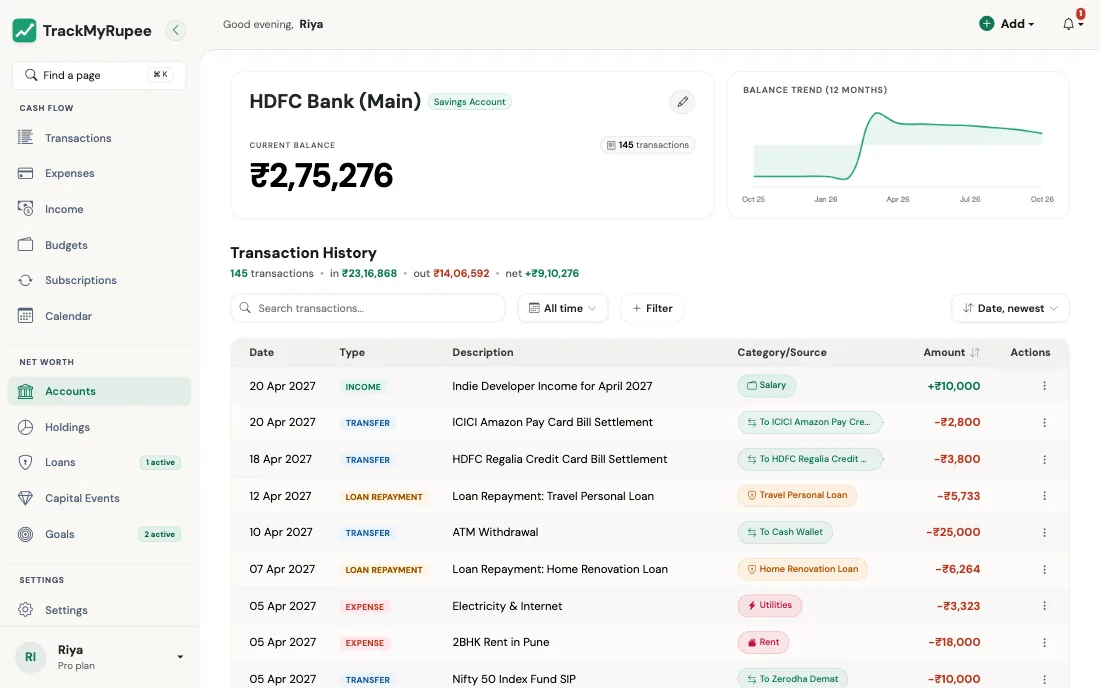Click the 1 active Loans badge
Viewport: 1100px width, 688px height.
point(160,462)
